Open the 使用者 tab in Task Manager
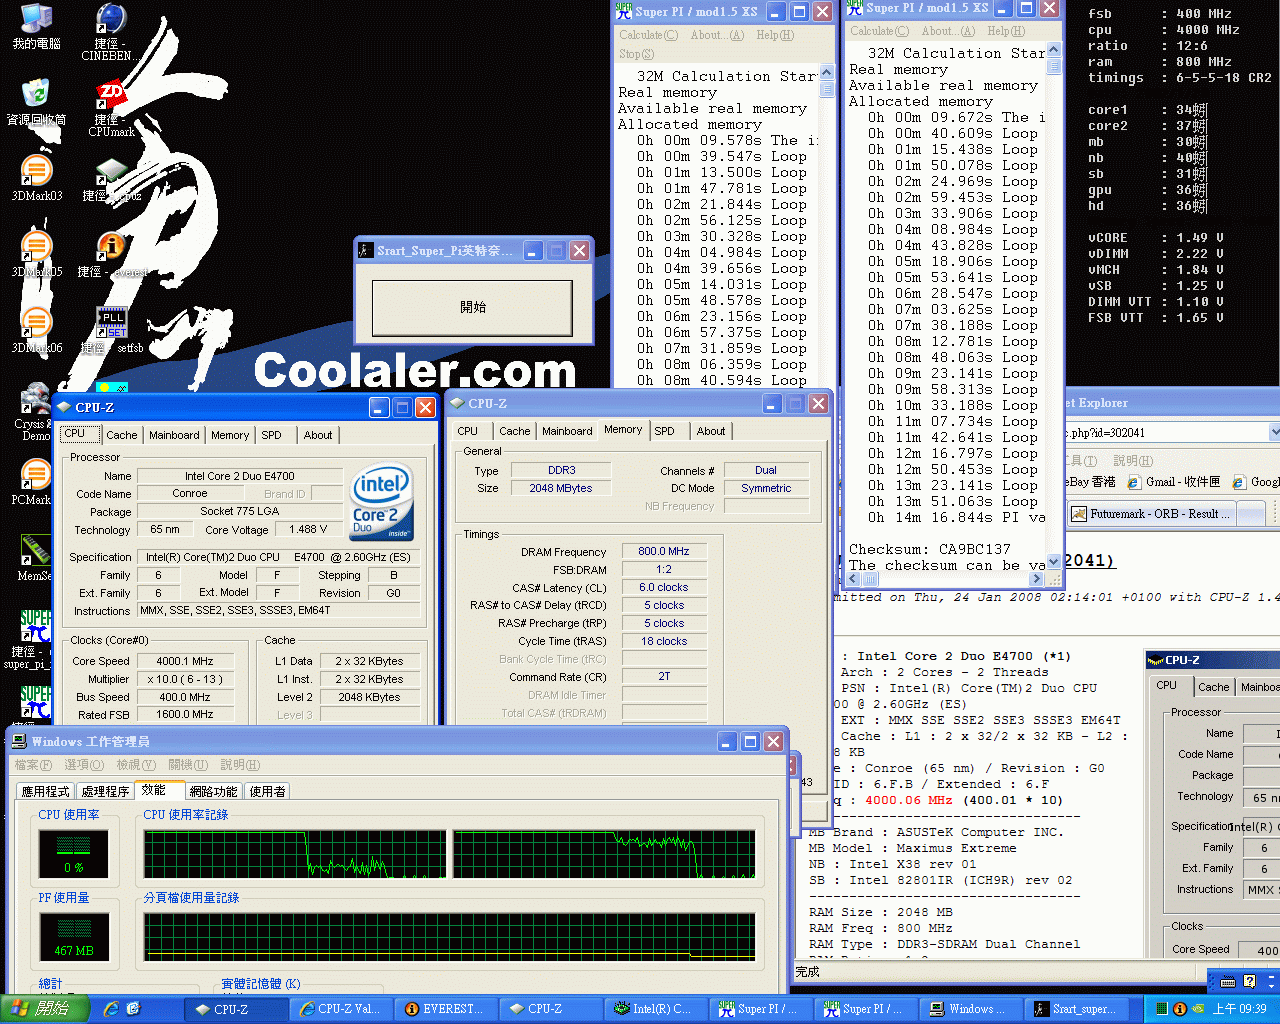The height and width of the screenshot is (1024, 1280). (x=267, y=791)
